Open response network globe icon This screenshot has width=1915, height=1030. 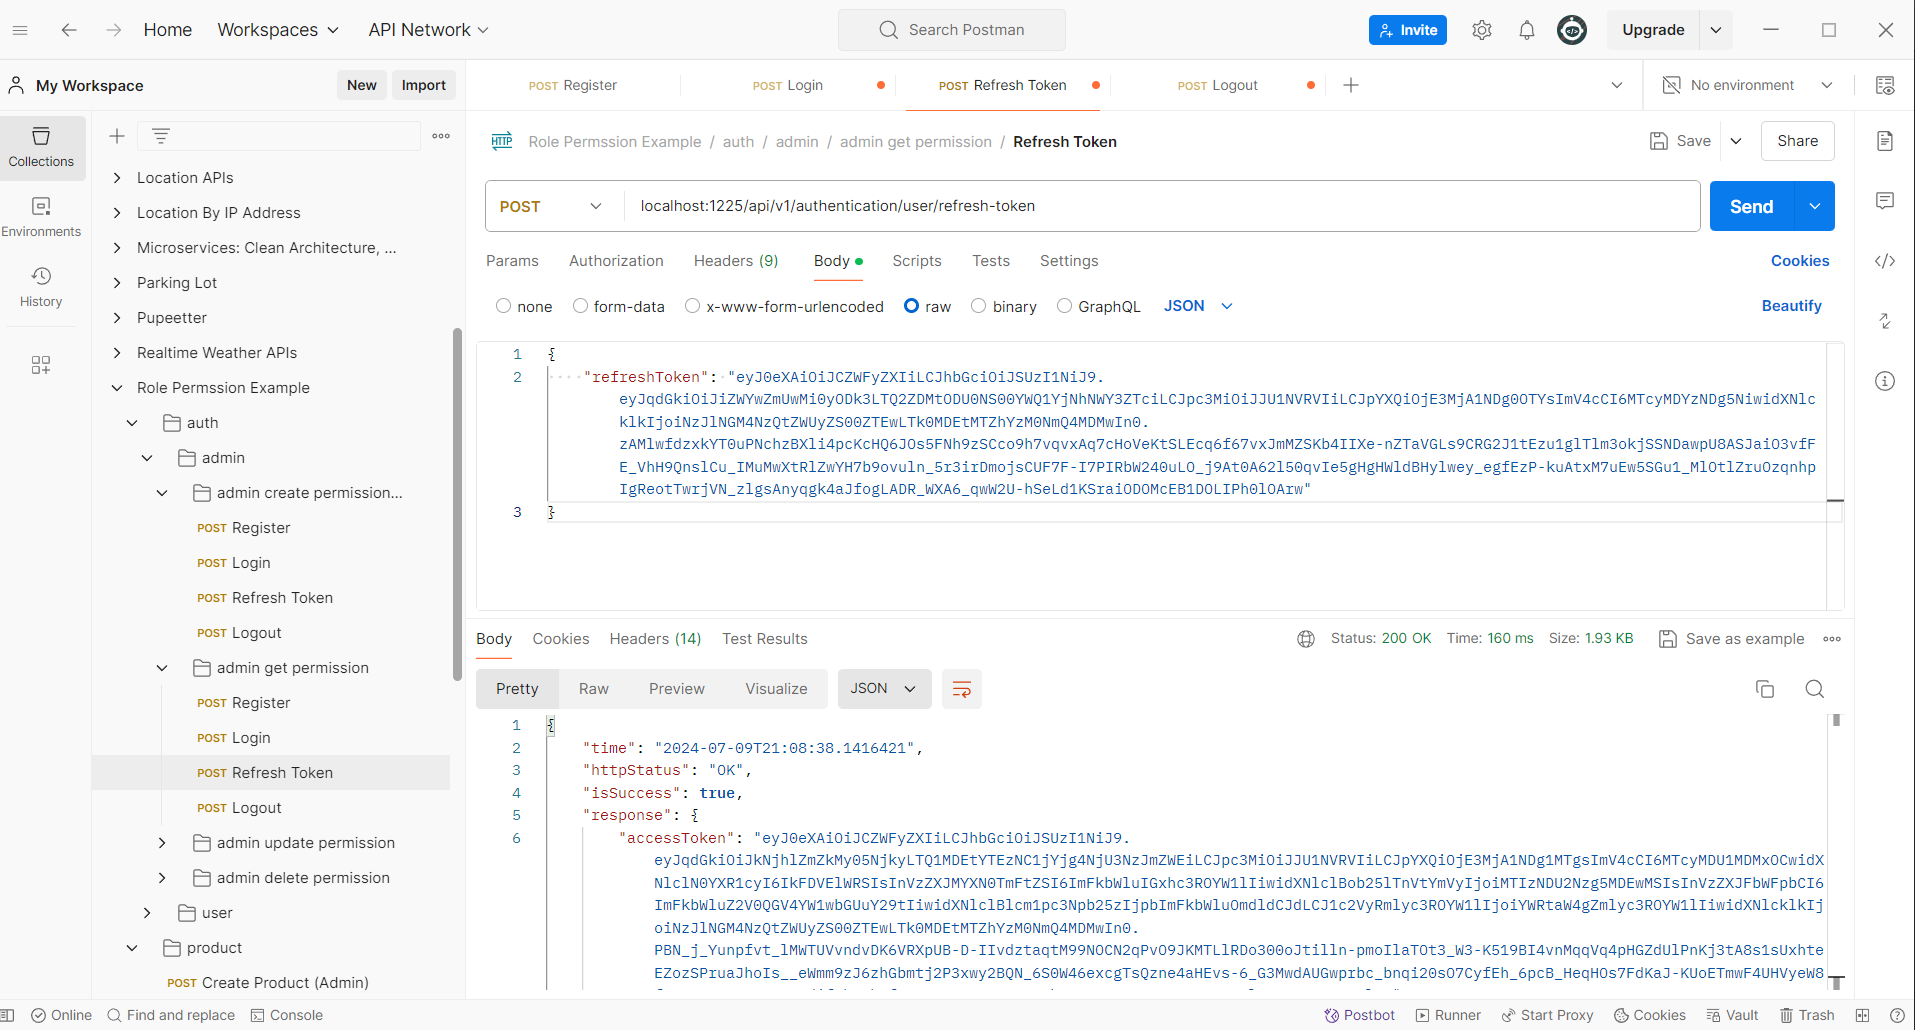(x=1306, y=639)
